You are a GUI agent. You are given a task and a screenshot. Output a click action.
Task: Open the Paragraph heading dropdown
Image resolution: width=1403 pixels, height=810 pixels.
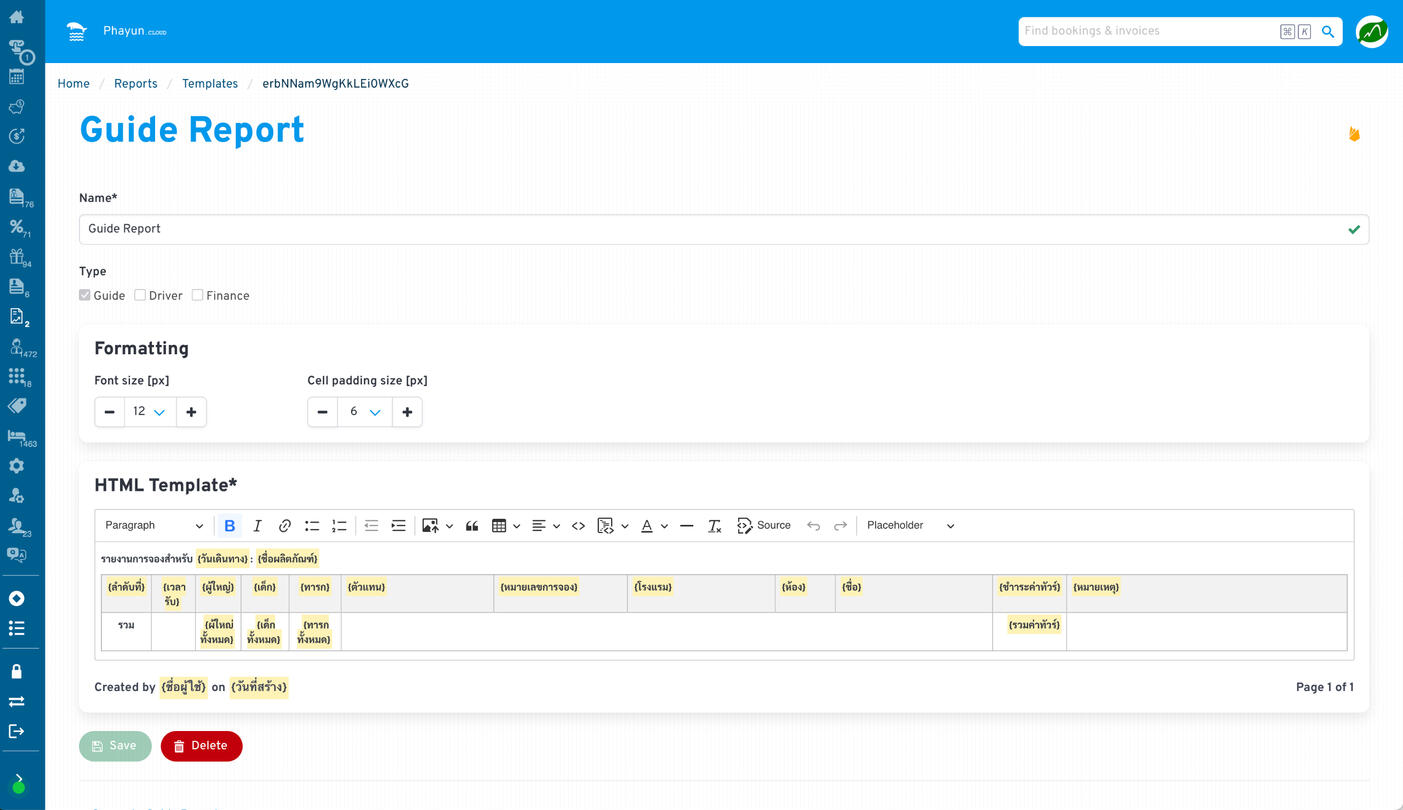154,526
